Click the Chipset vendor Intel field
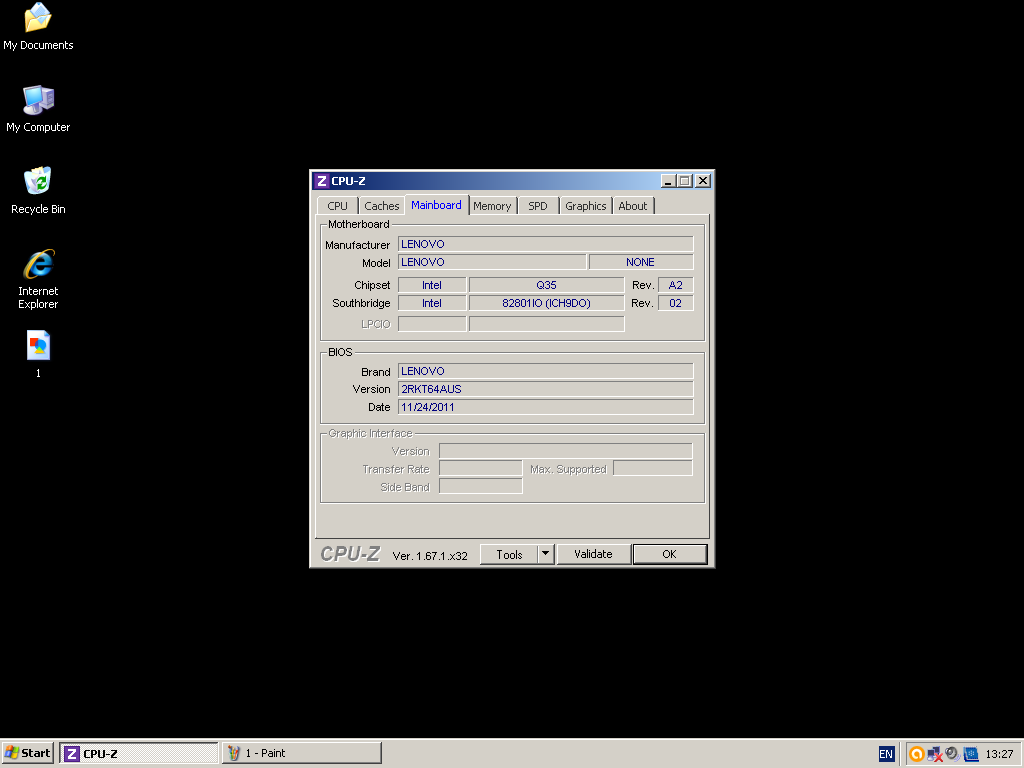 432,285
